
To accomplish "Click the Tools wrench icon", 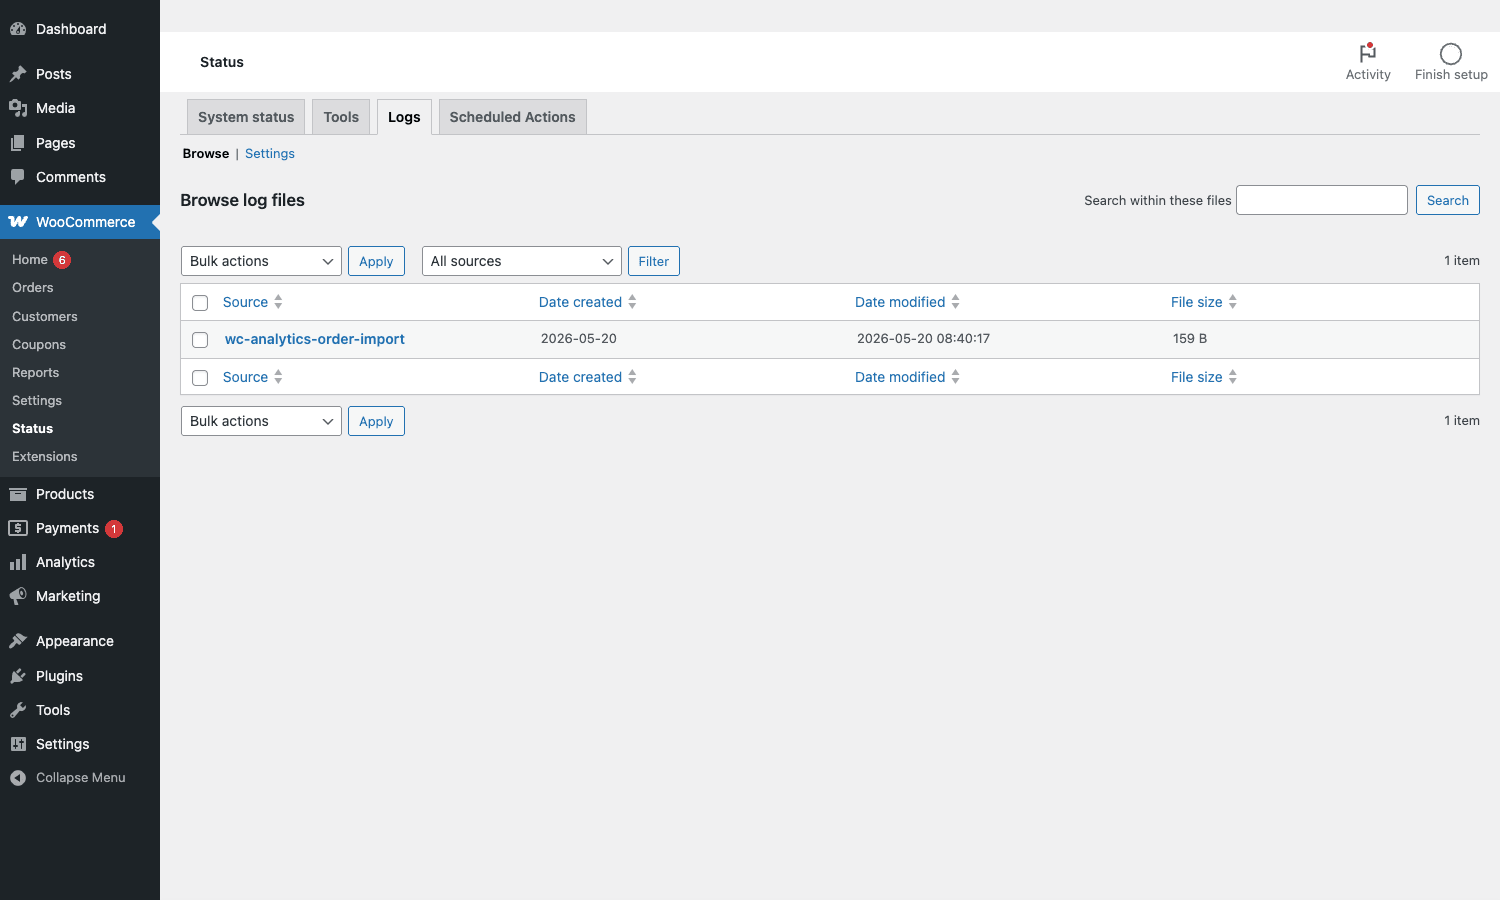I will pos(18,710).
